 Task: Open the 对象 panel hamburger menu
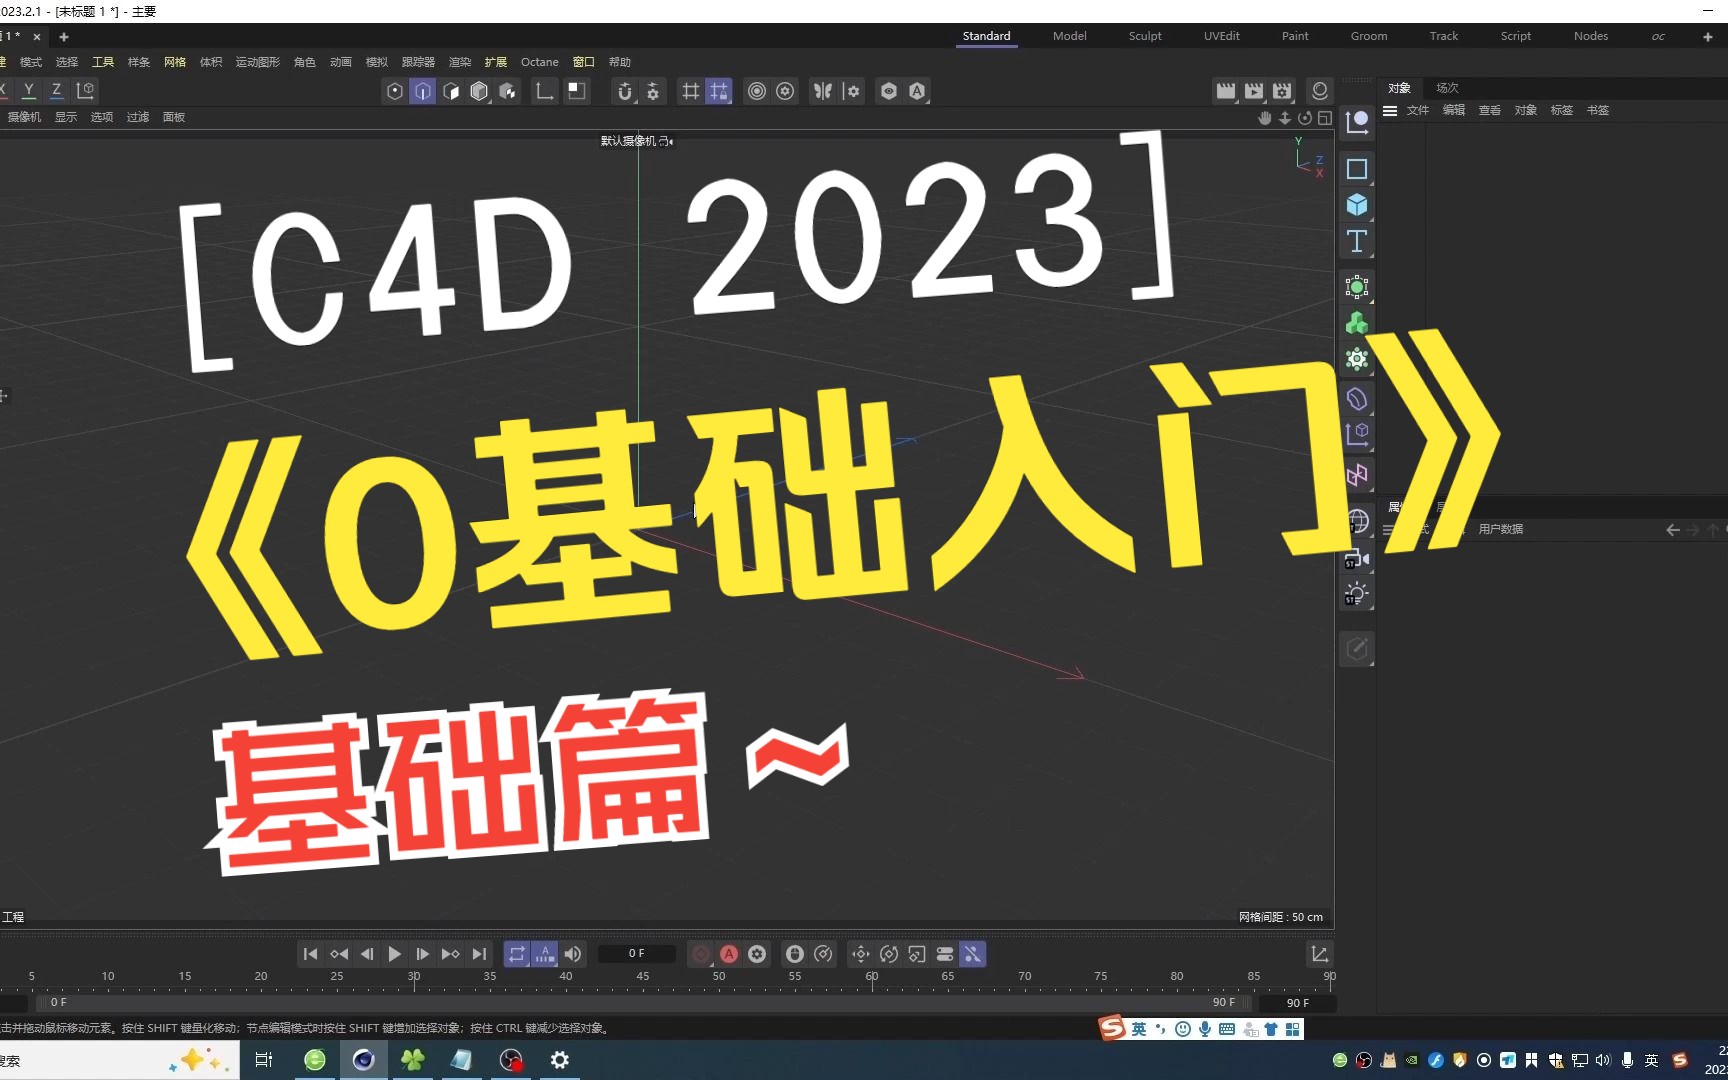coord(1390,111)
